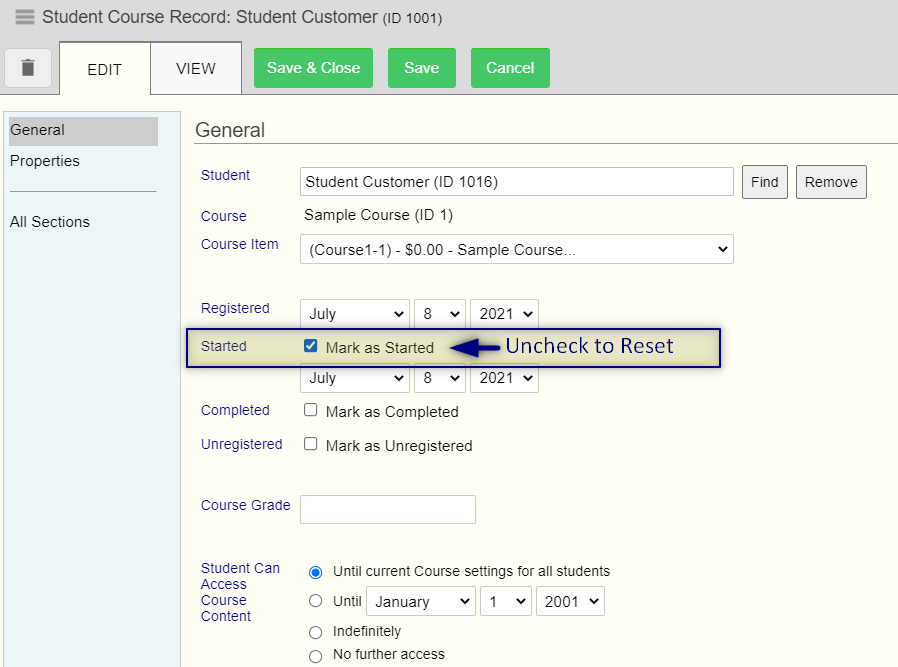
Task: Choose the No further access radio option
Action: (x=316, y=656)
